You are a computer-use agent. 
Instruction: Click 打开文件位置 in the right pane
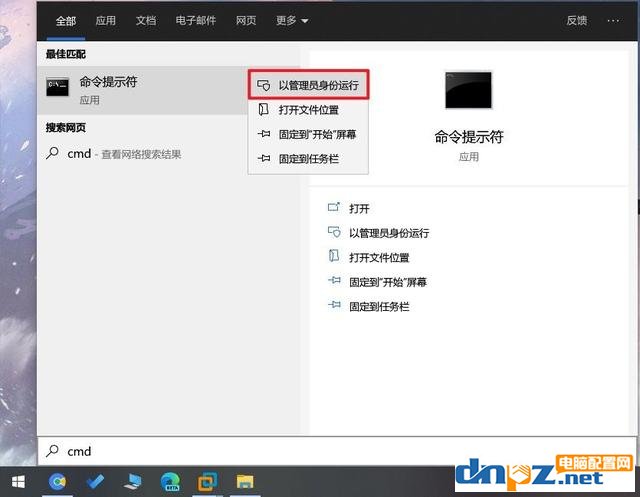pos(379,258)
